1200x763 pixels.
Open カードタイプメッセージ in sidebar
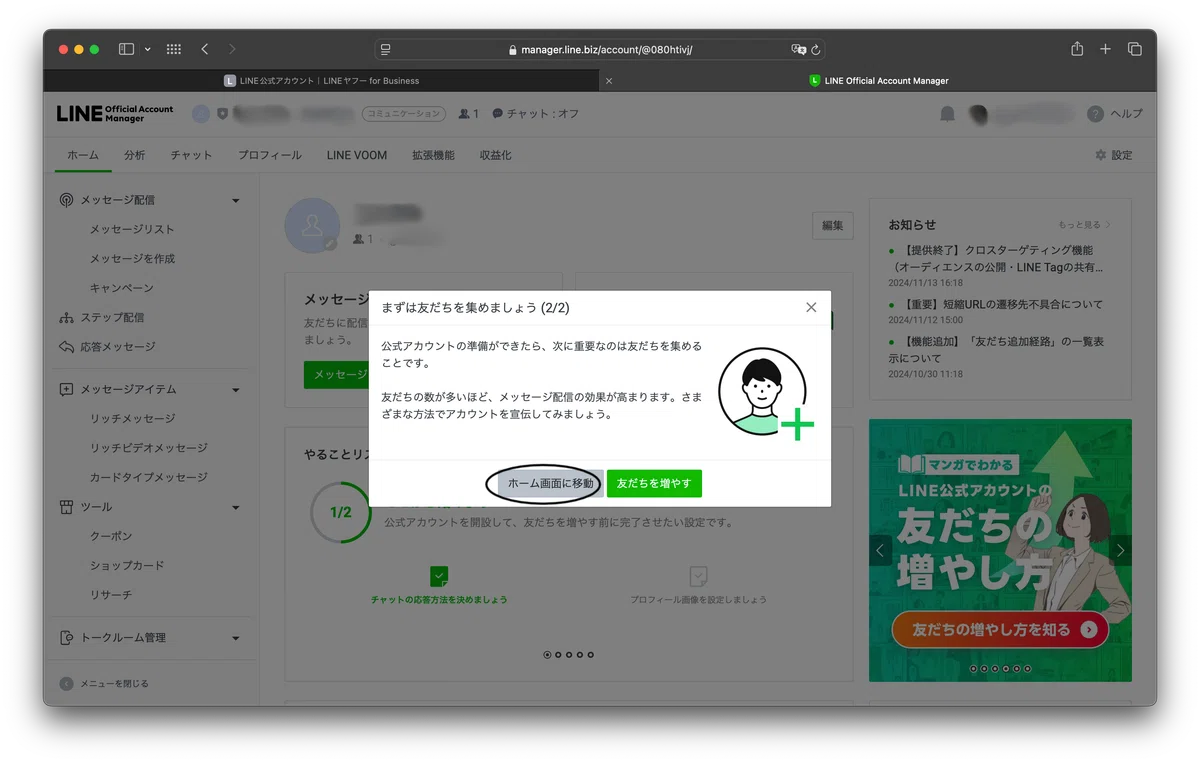(x=149, y=477)
